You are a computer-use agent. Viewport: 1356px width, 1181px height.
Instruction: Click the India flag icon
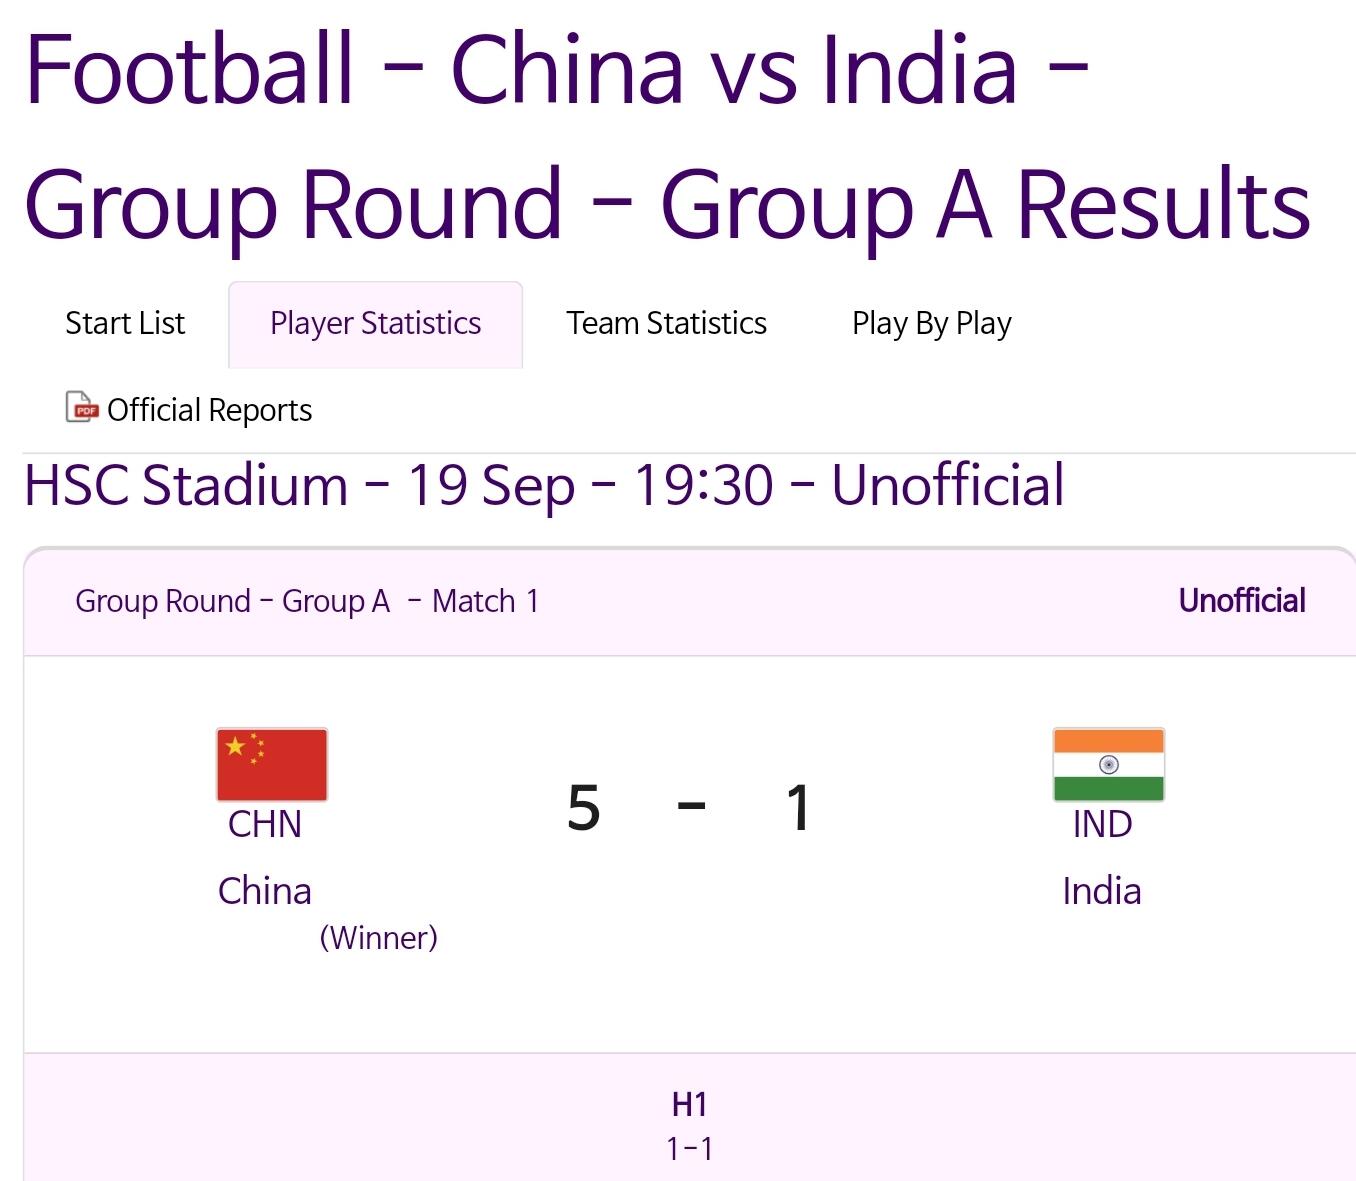(1108, 764)
